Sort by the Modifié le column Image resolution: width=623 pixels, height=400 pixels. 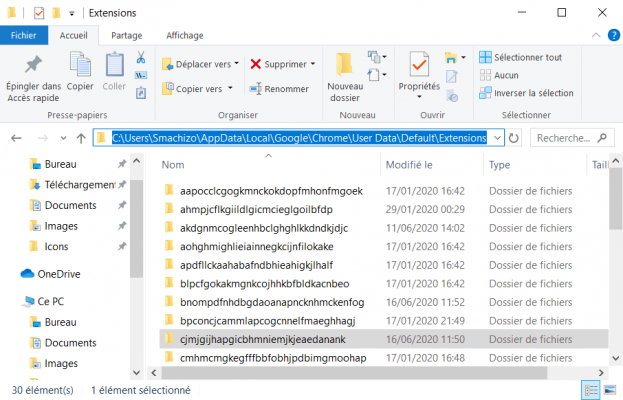pyautogui.click(x=409, y=165)
